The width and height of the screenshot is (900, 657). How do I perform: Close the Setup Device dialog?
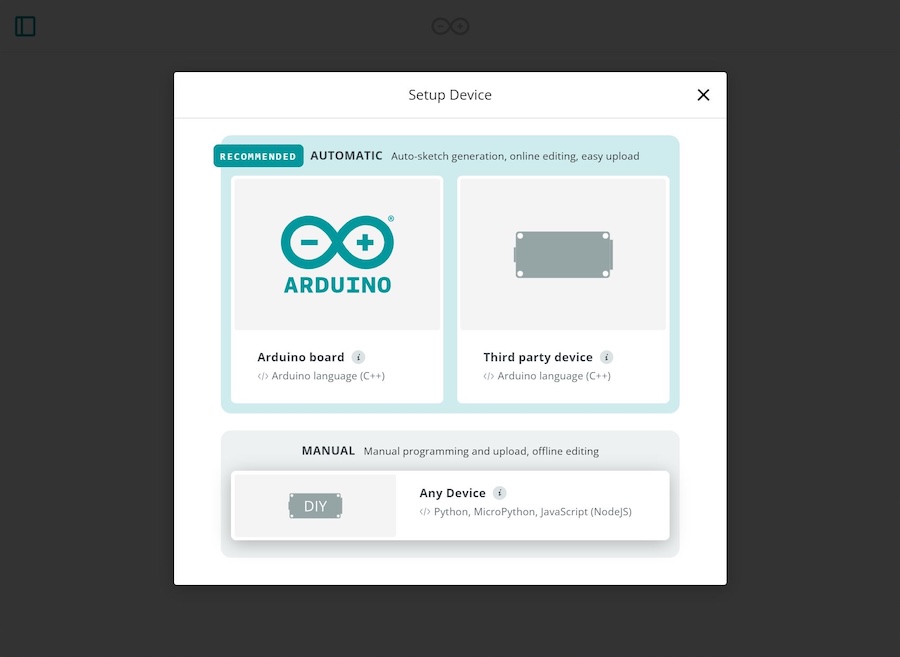point(703,95)
